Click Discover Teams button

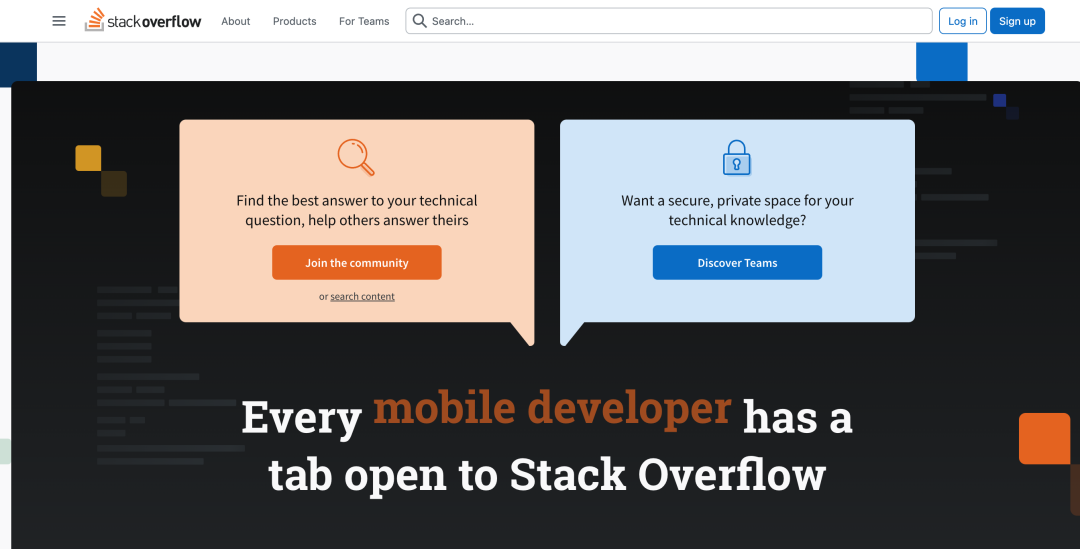[737, 262]
